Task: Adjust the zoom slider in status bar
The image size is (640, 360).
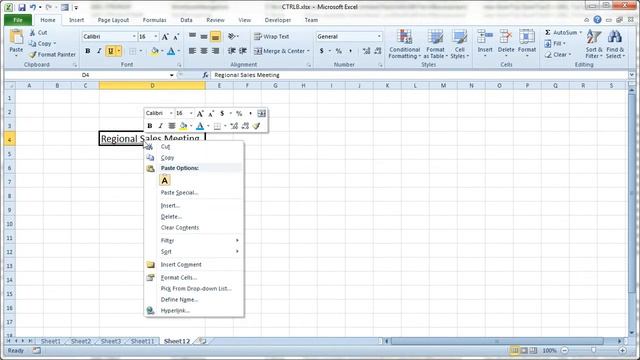Action: pos(593,351)
